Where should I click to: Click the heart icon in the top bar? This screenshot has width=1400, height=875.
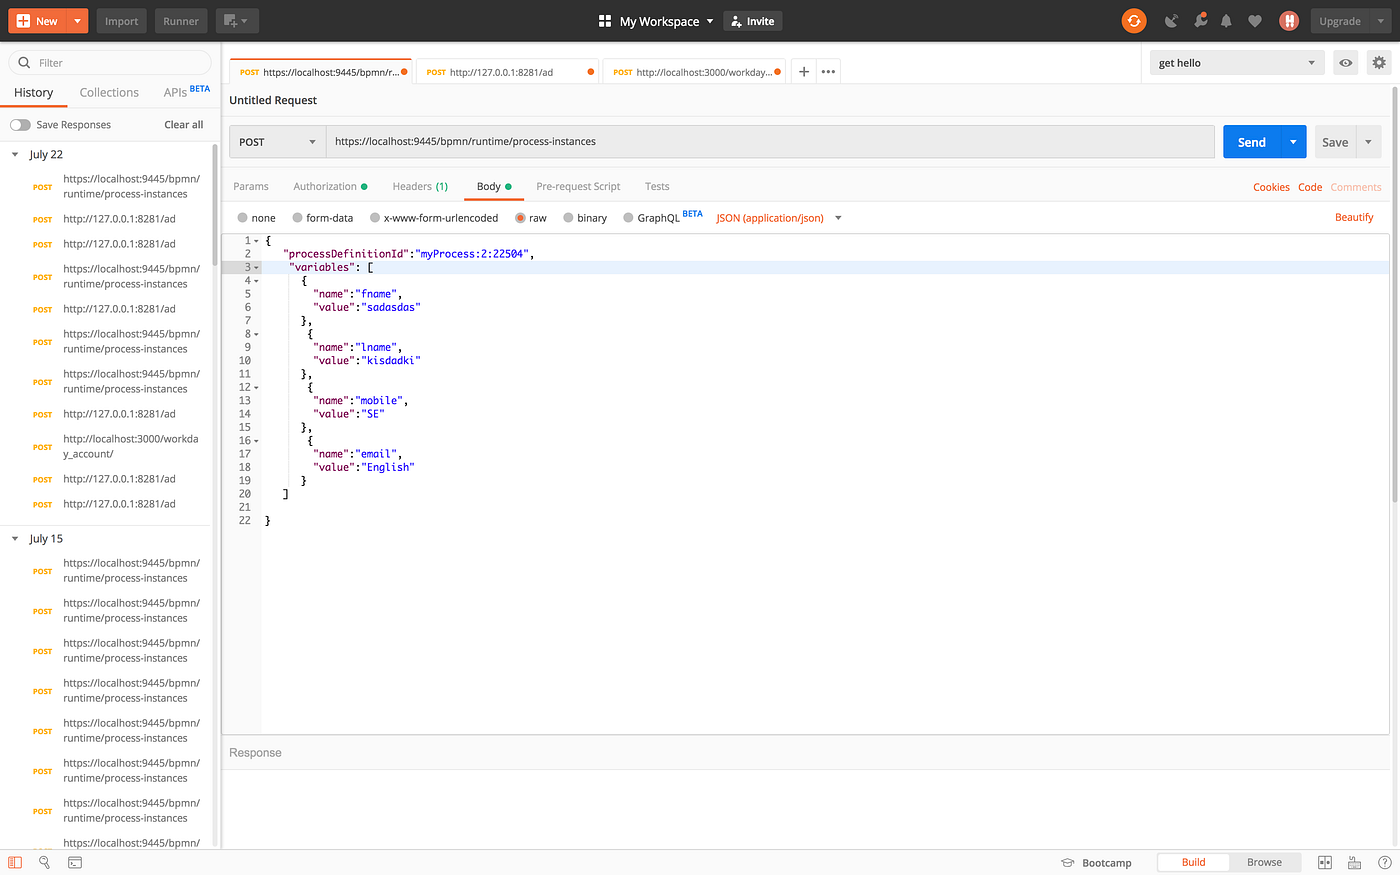(1254, 20)
